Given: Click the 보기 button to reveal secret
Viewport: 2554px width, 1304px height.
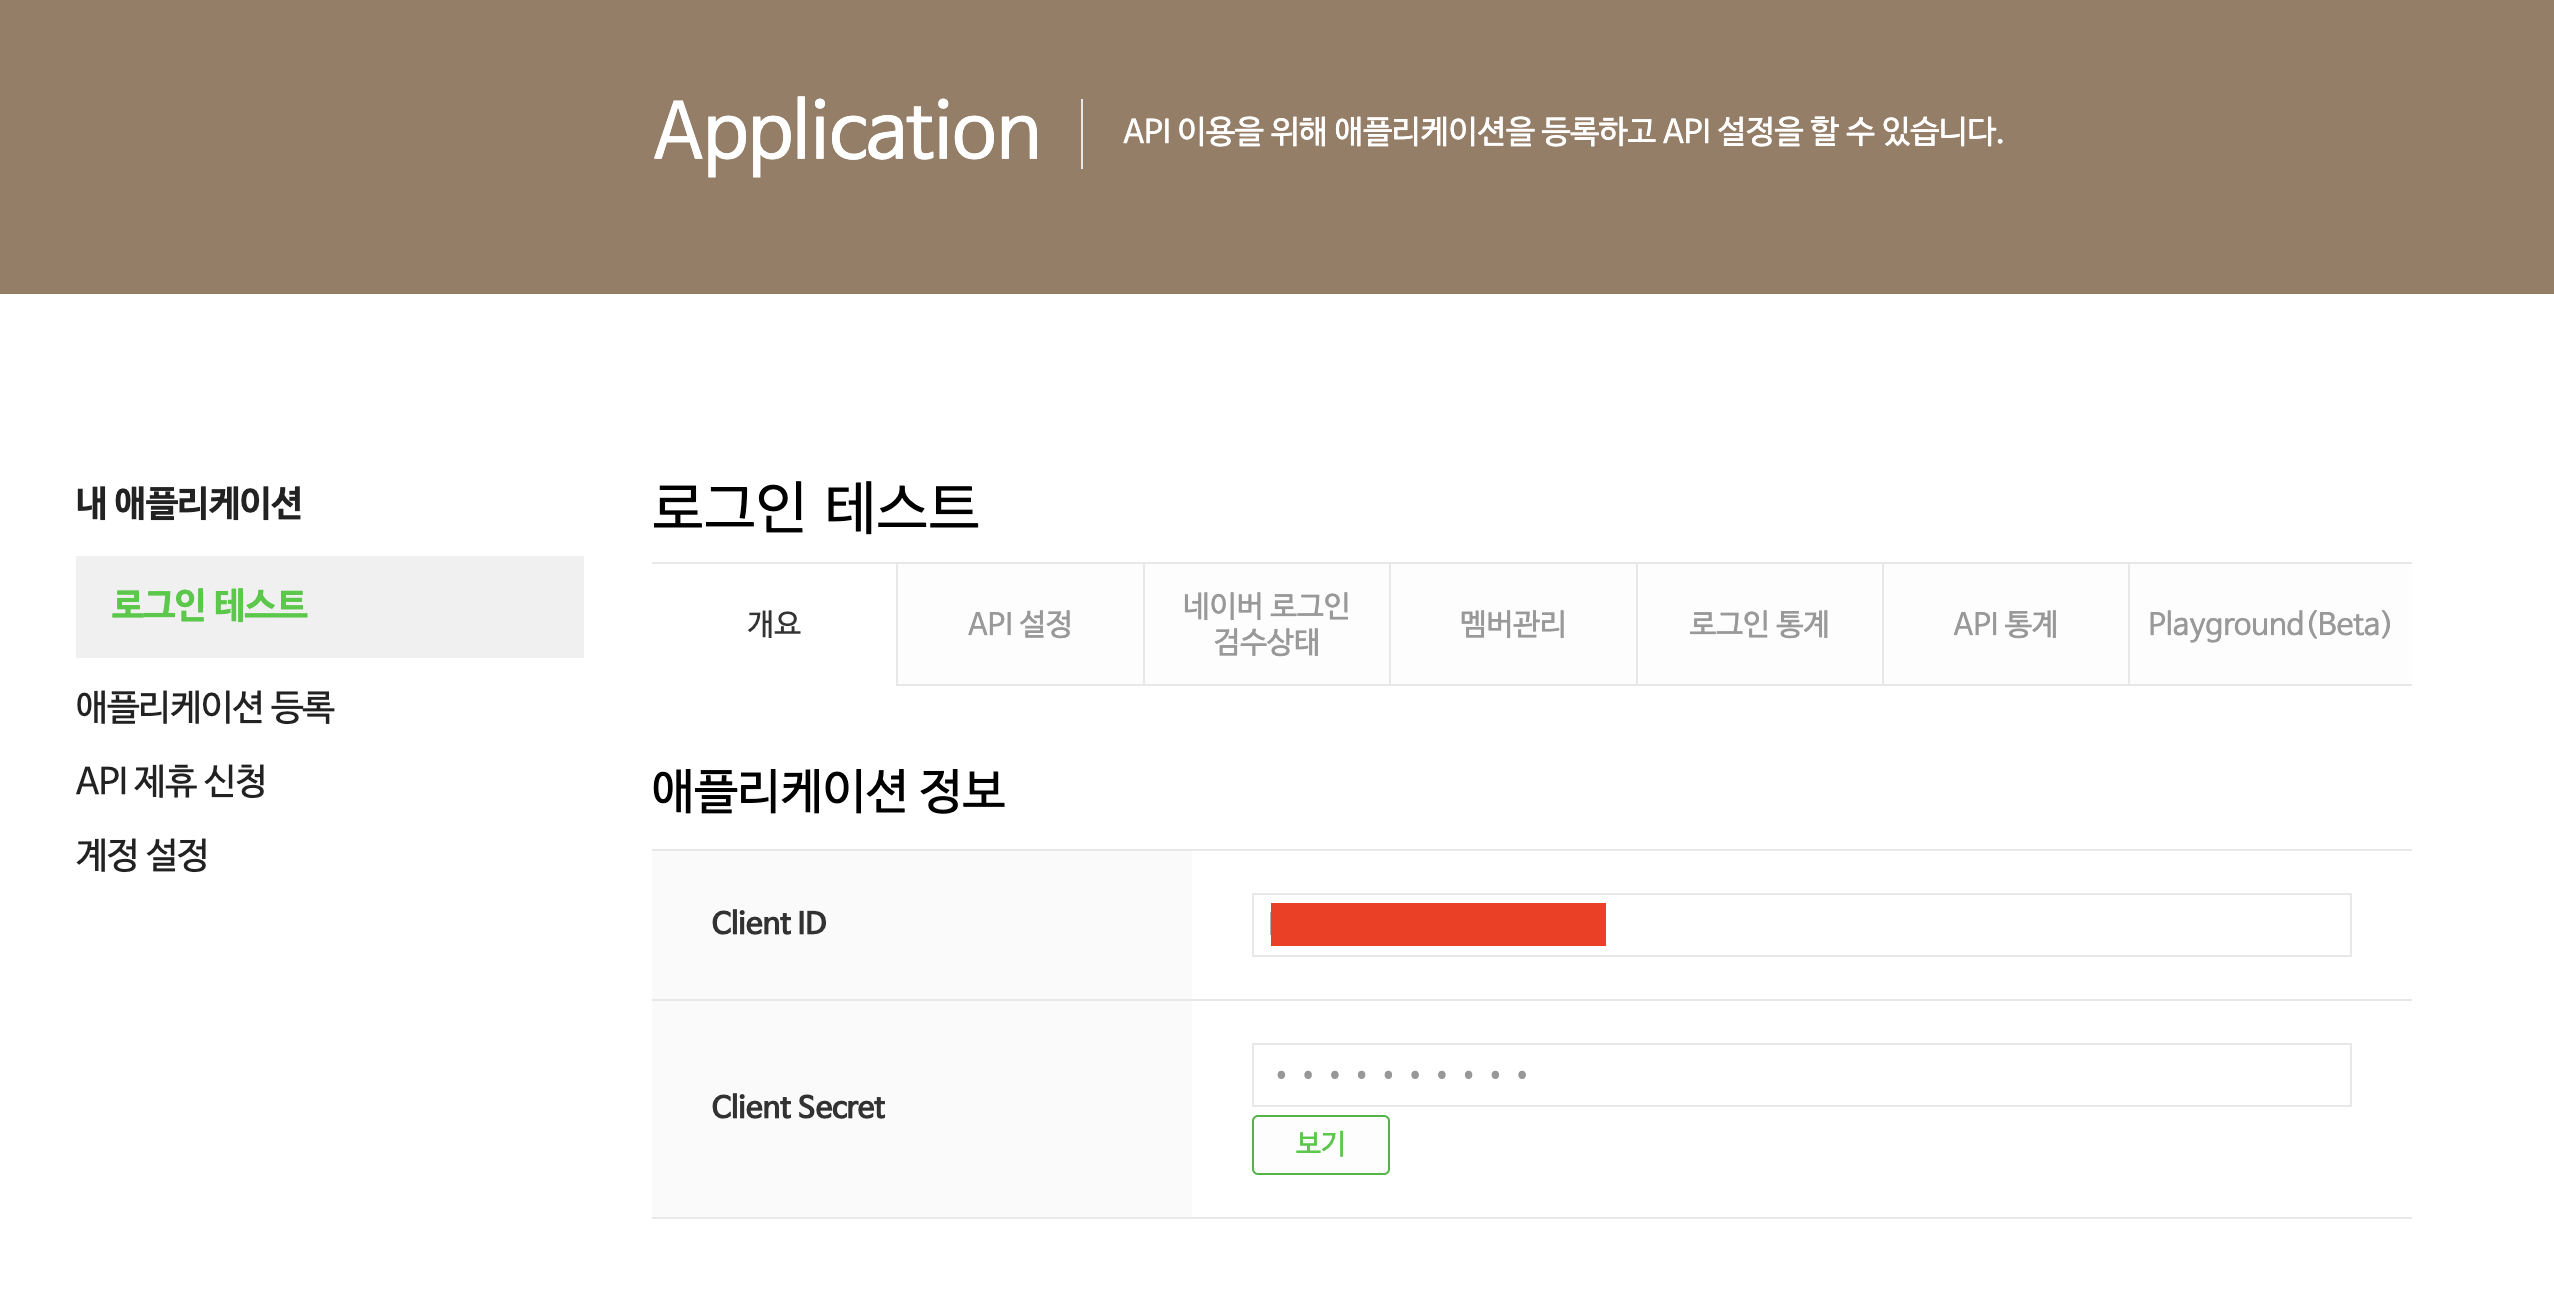Looking at the screenshot, I should point(1320,1144).
